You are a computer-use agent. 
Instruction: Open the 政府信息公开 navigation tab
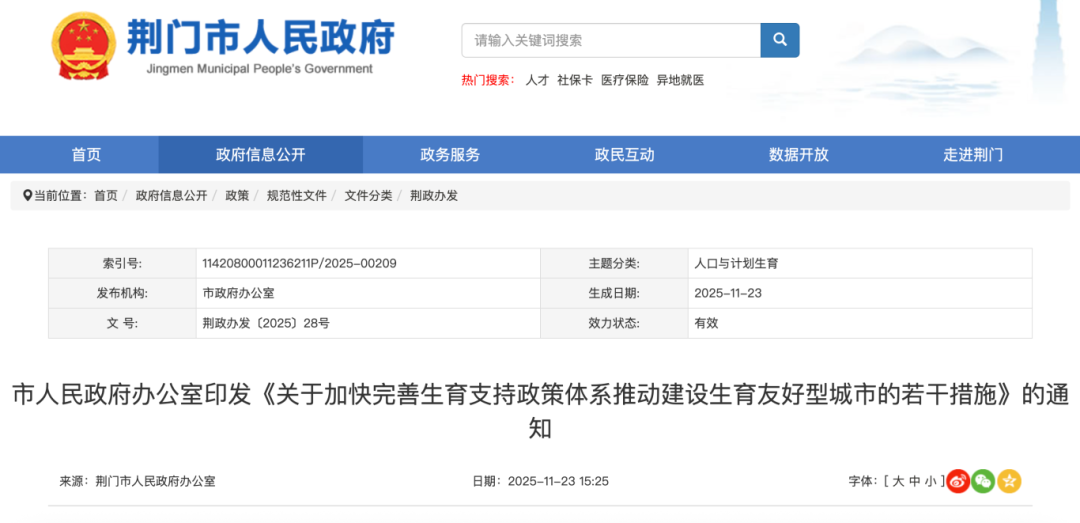coord(260,155)
